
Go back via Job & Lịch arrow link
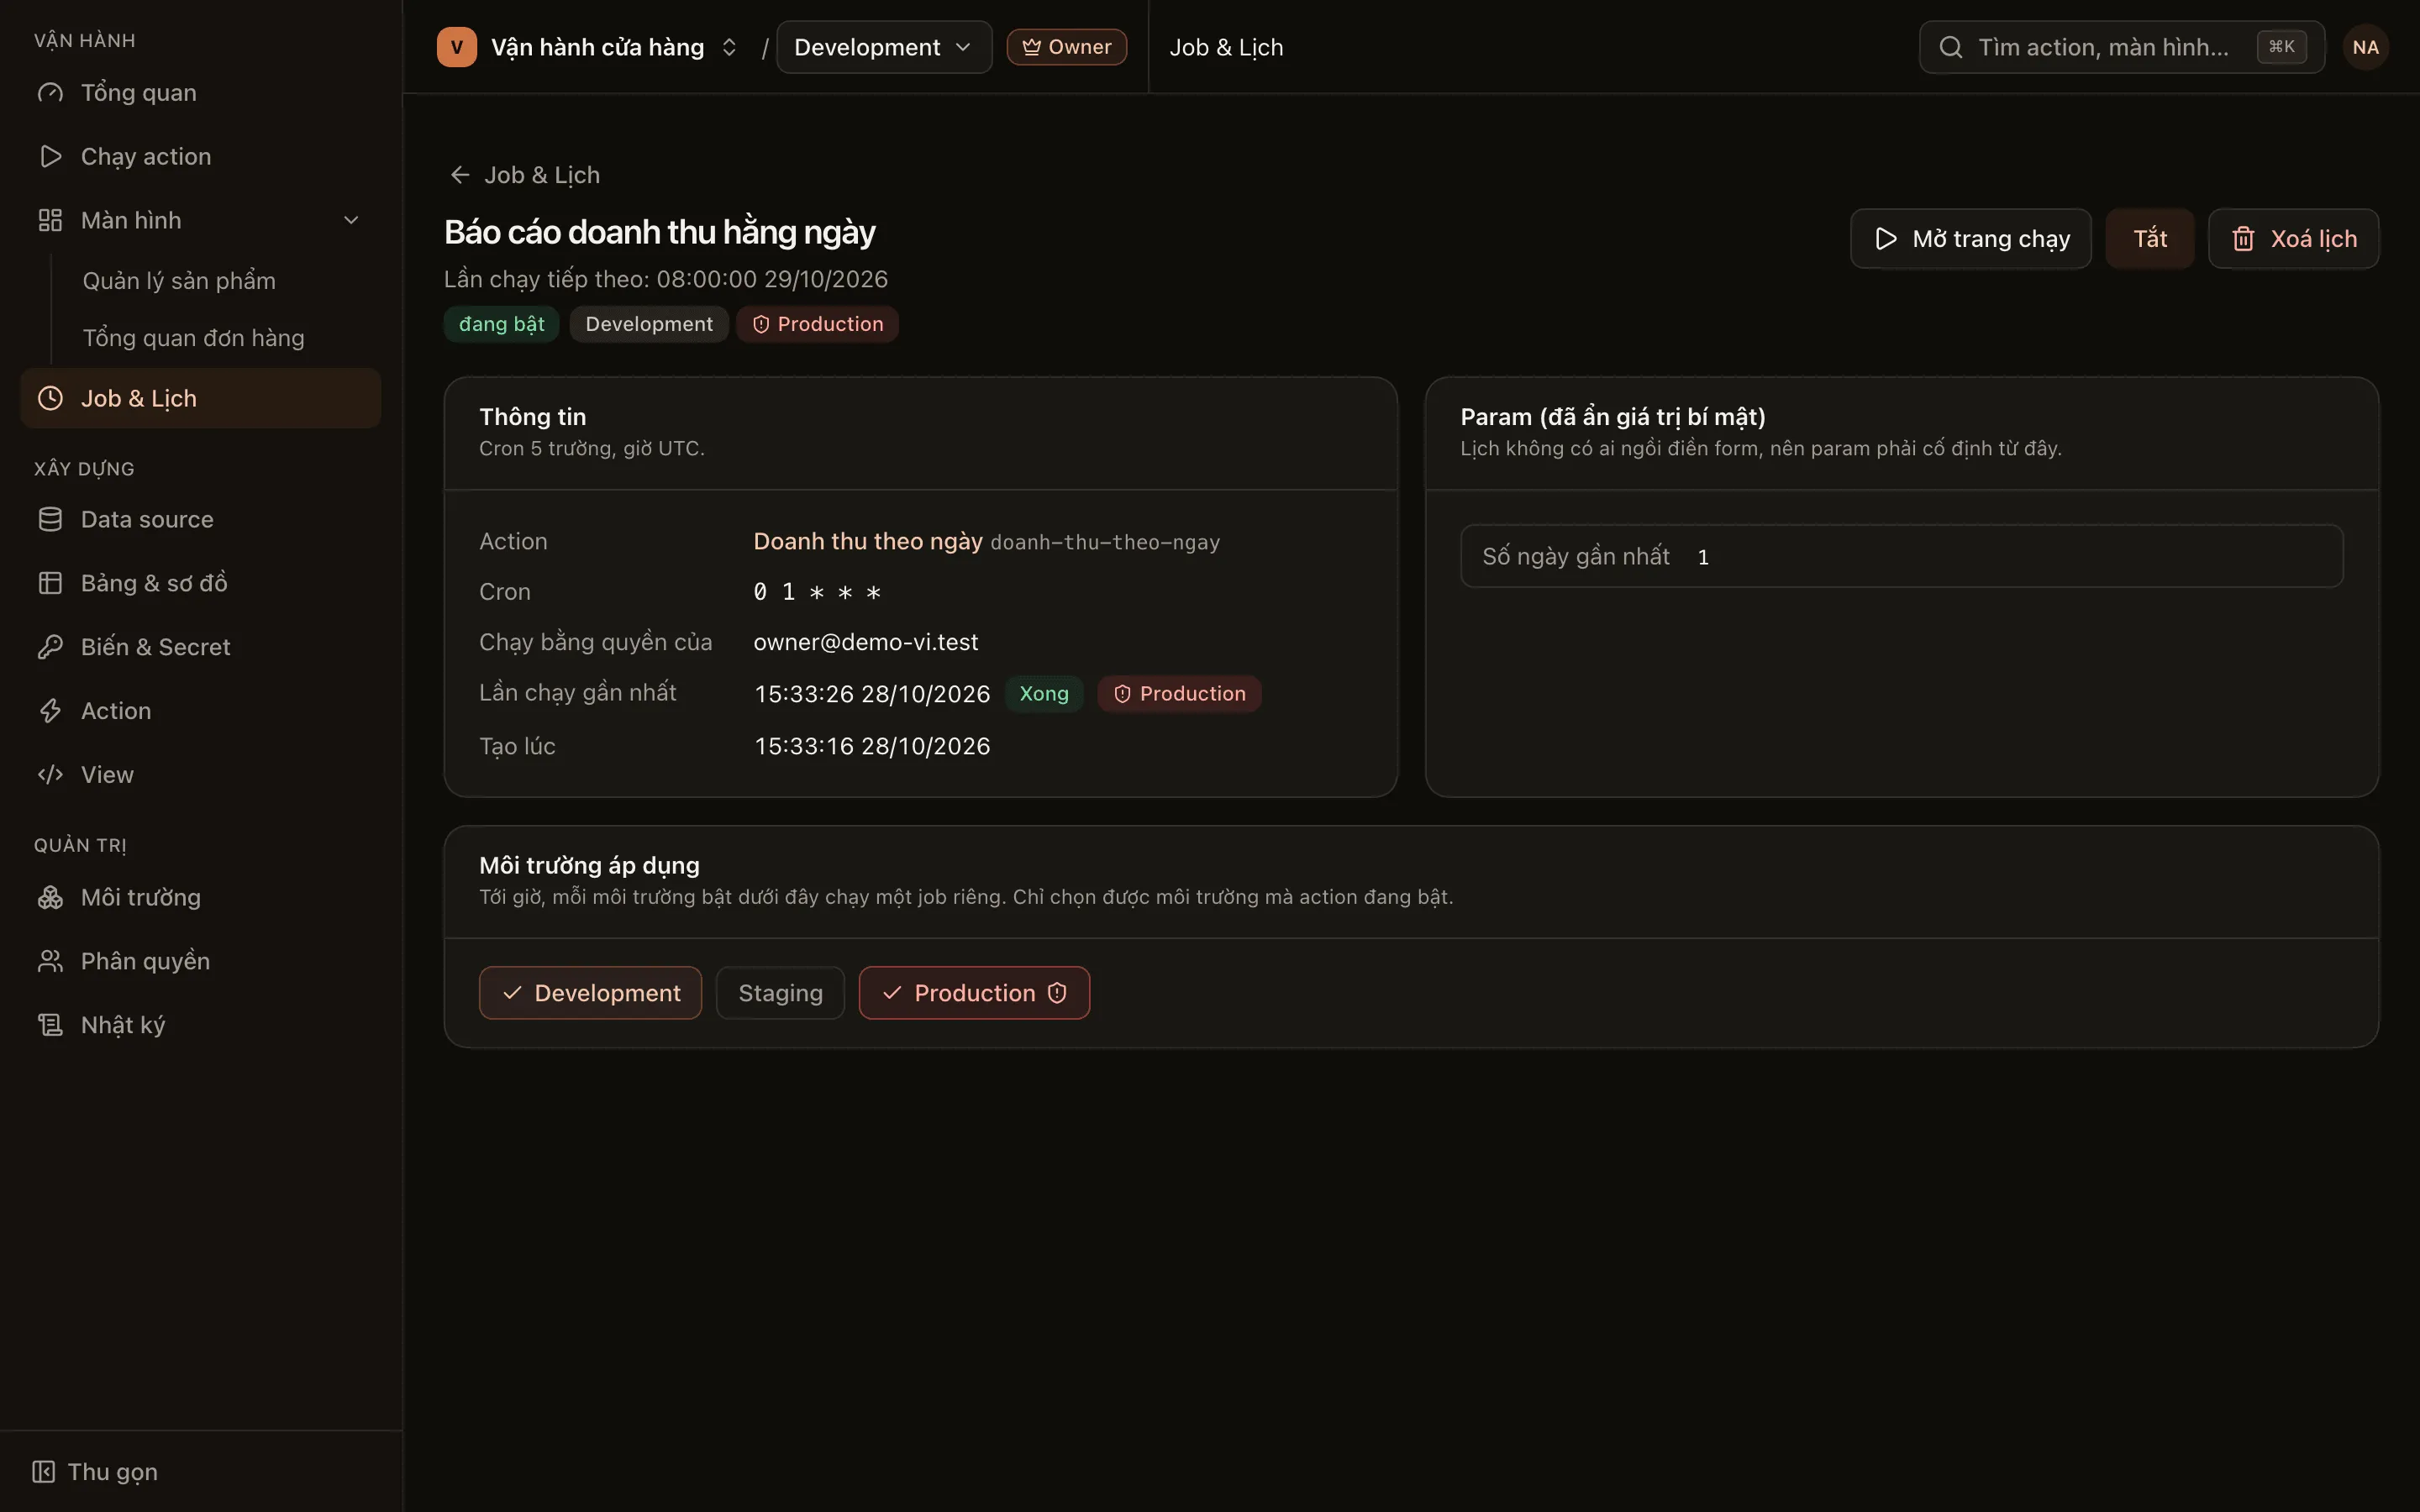click(524, 175)
